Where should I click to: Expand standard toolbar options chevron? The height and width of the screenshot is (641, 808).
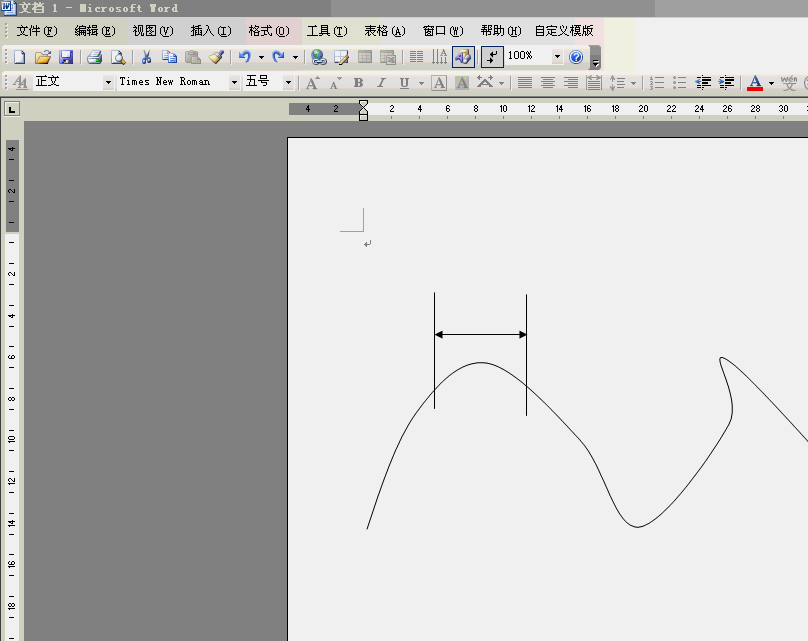click(595, 57)
